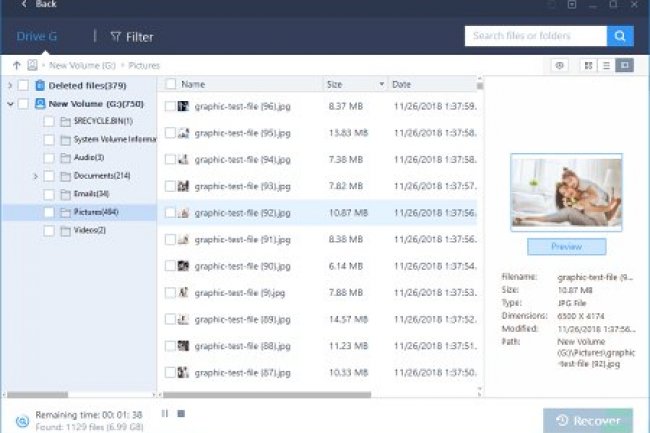Tick the Pictures(494) folder checkbox
650x433 pixels.
[49, 212]
